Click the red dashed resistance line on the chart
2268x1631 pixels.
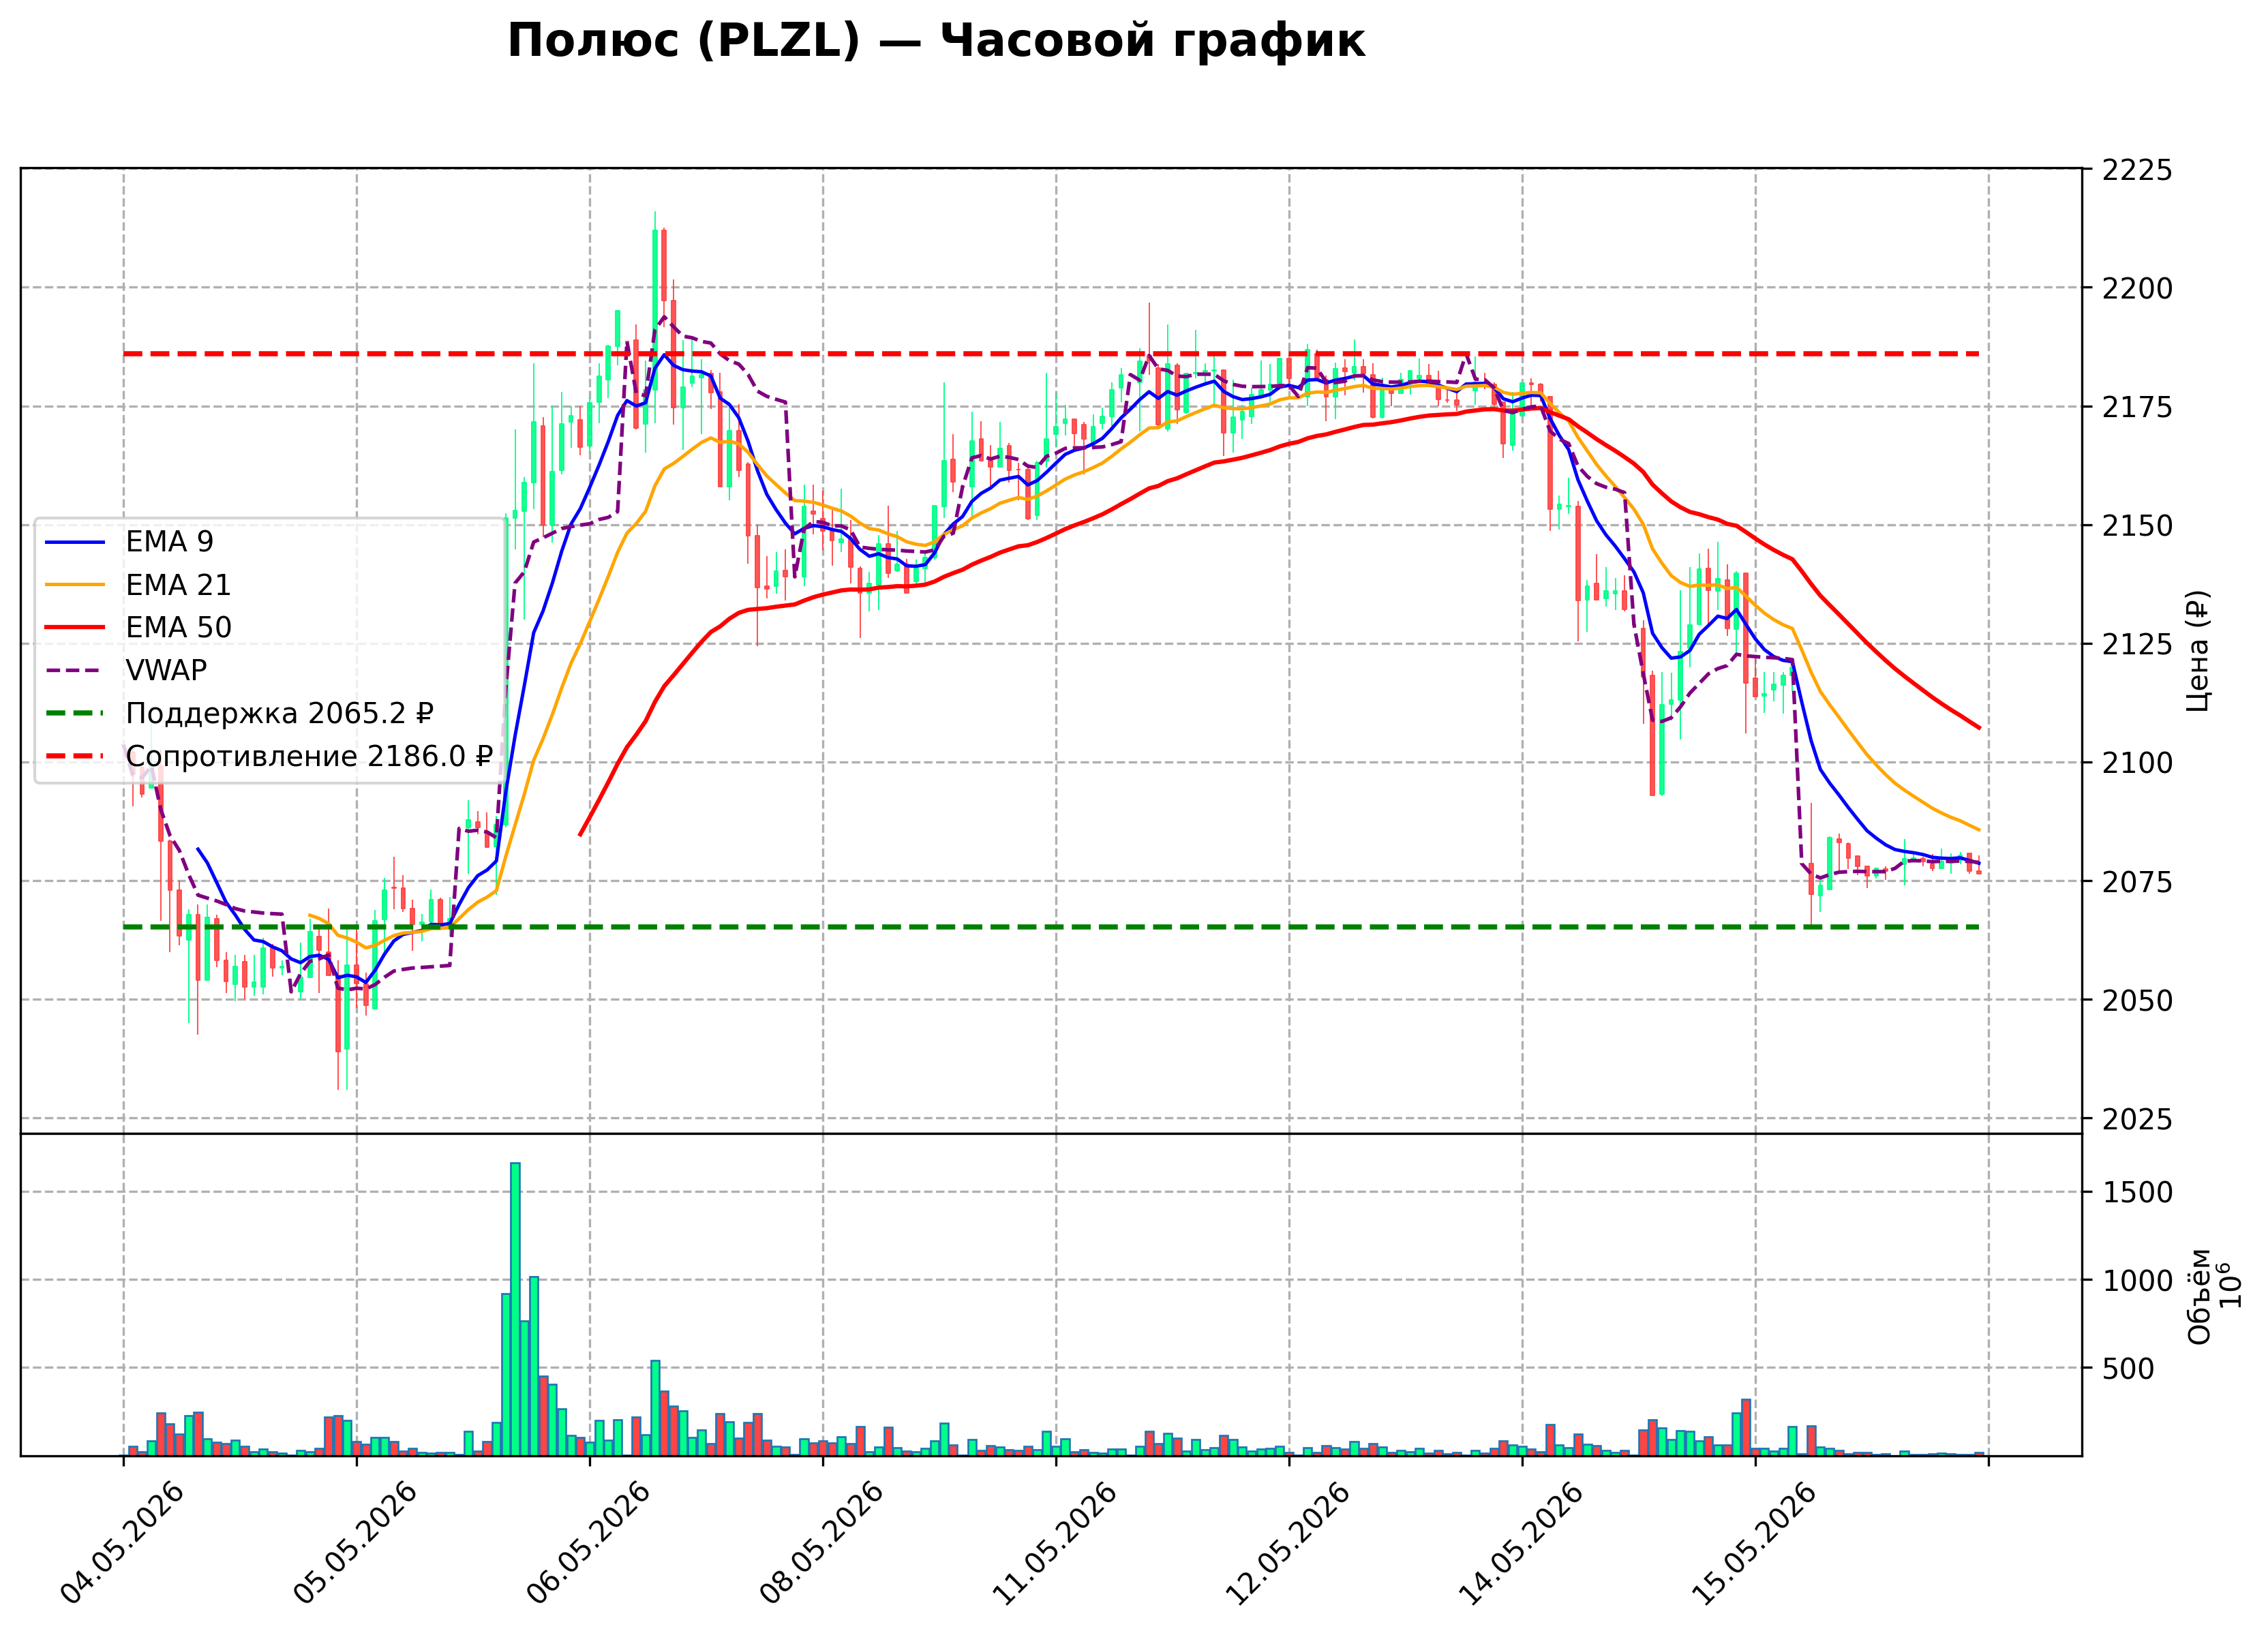(1051, 354)
